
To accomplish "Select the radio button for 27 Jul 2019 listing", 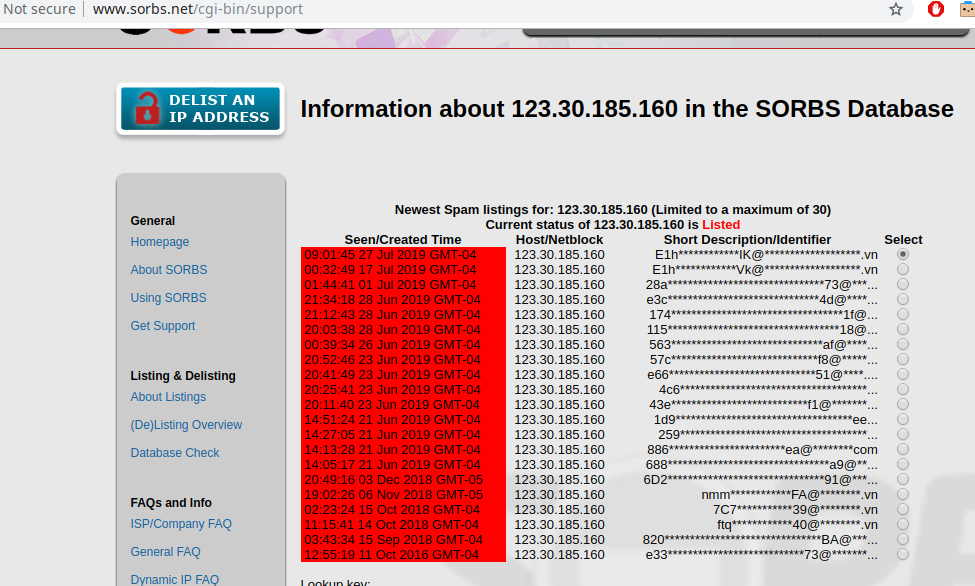I will (903, 254).
